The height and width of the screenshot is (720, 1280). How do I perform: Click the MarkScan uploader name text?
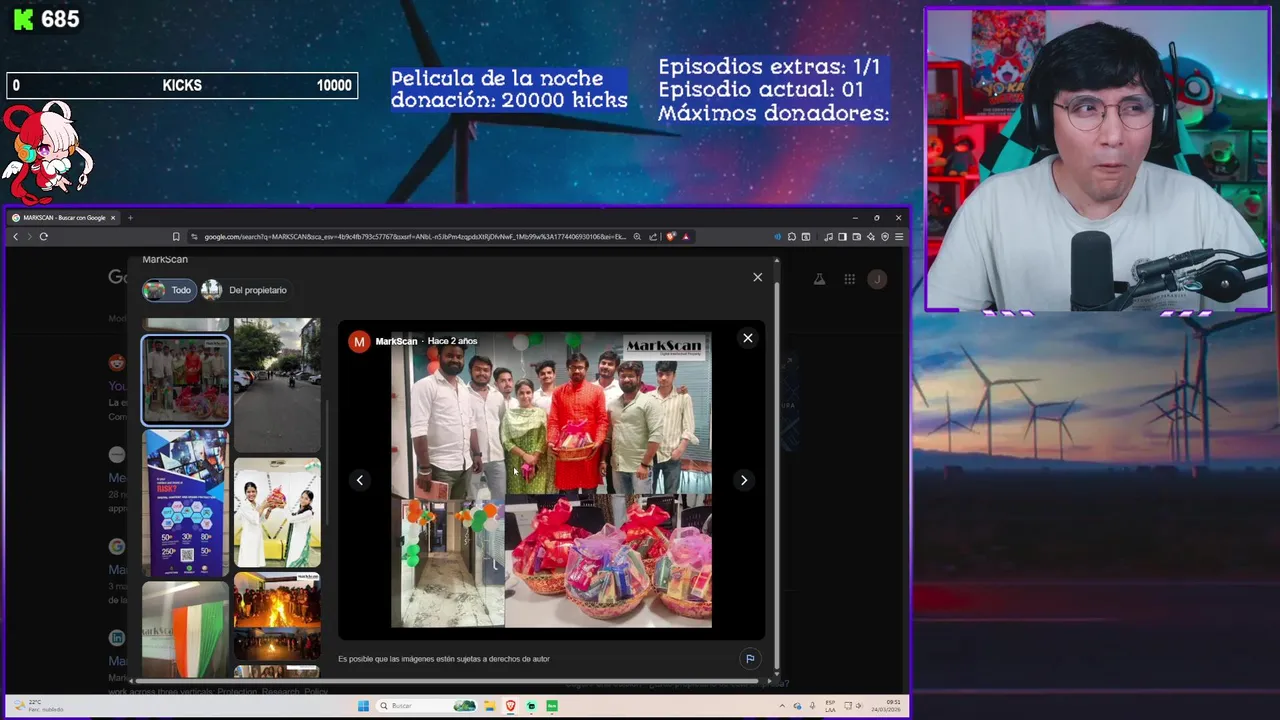tap(396, 341)
